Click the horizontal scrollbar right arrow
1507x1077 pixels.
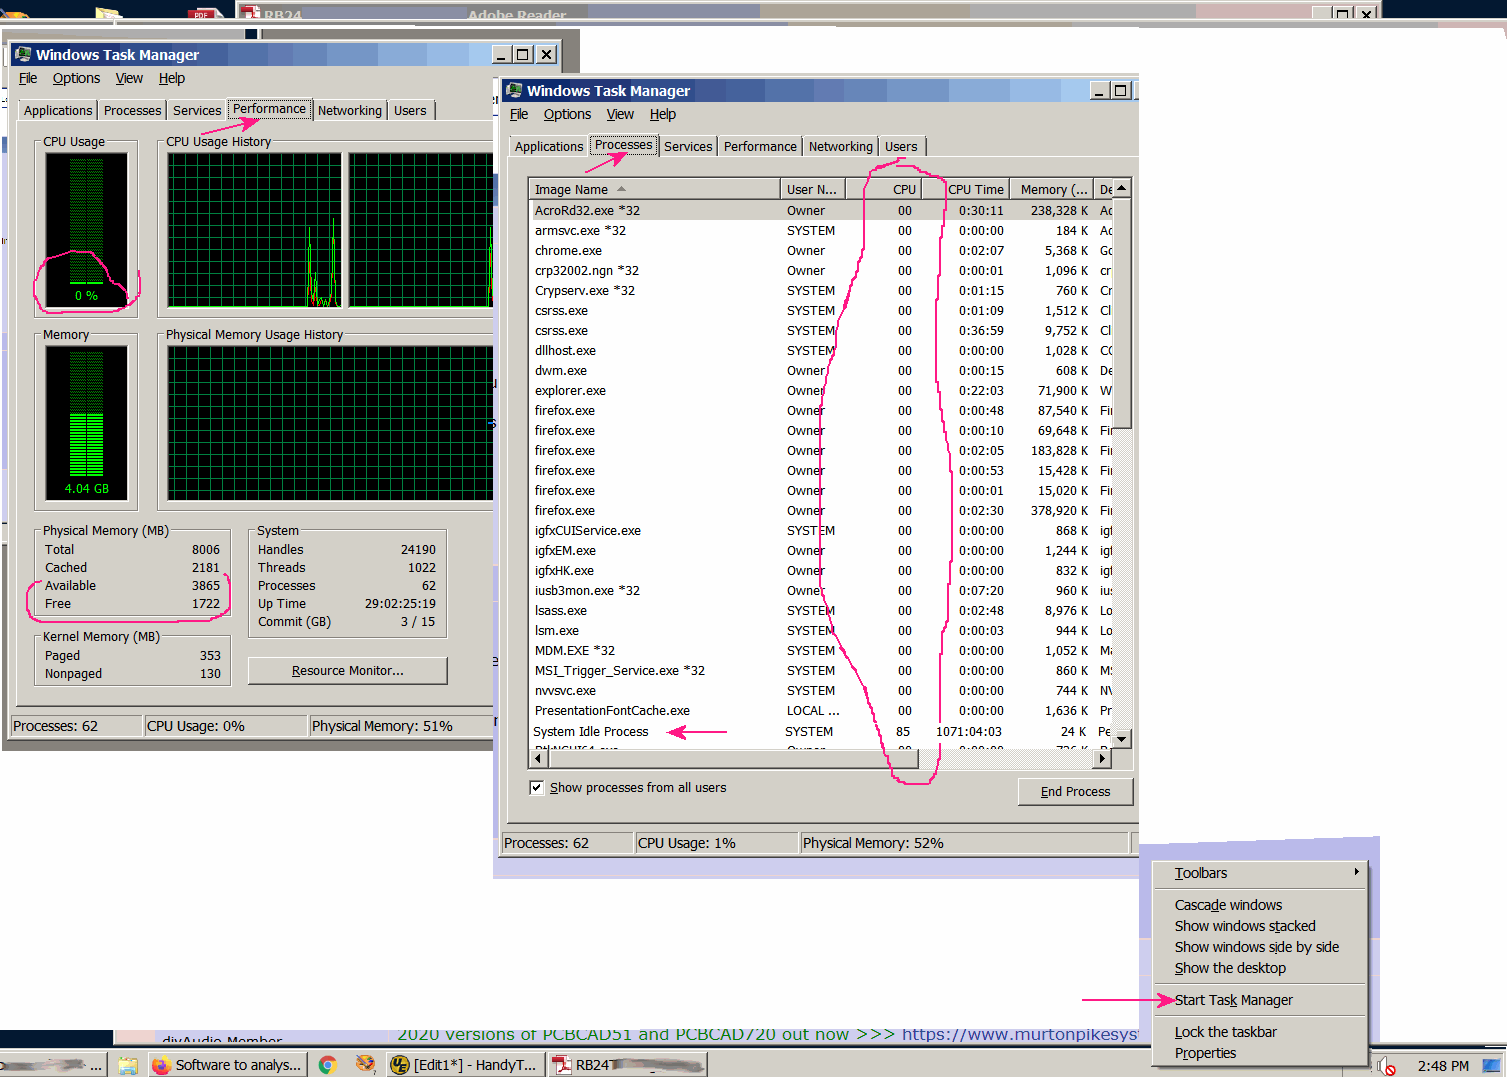[1103, 759]
